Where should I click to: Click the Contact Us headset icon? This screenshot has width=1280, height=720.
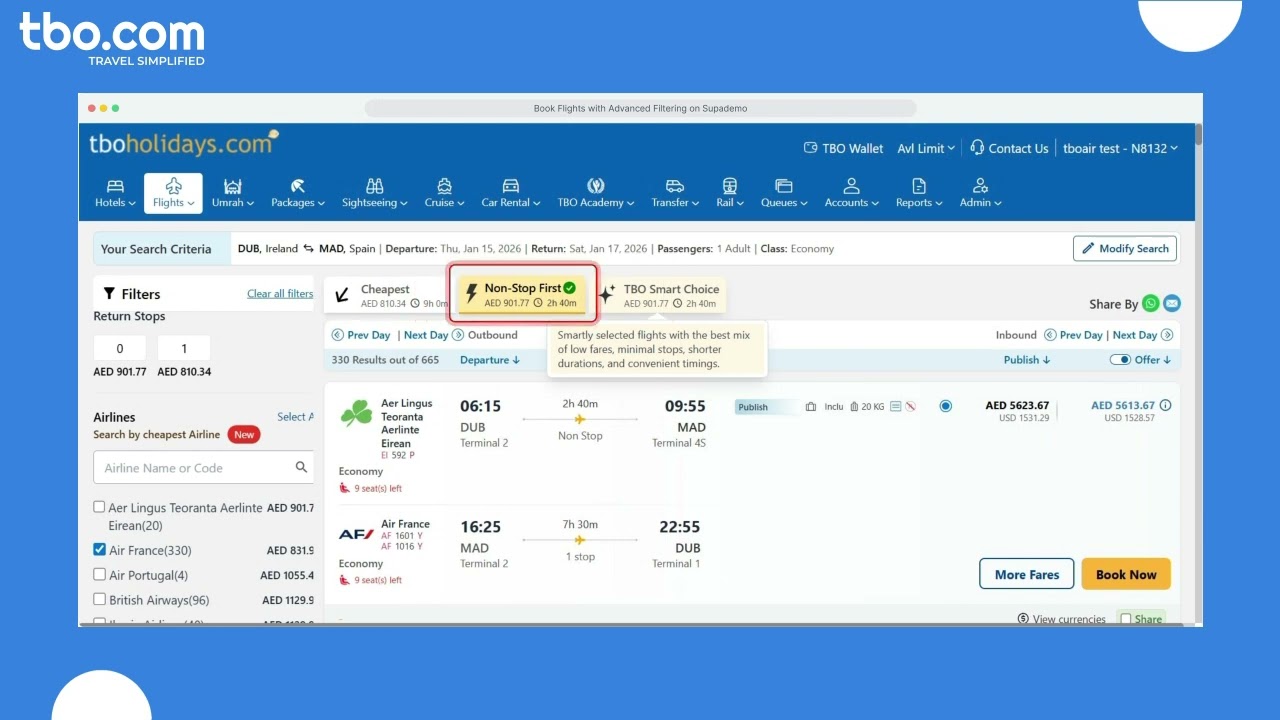pos(977,147)
